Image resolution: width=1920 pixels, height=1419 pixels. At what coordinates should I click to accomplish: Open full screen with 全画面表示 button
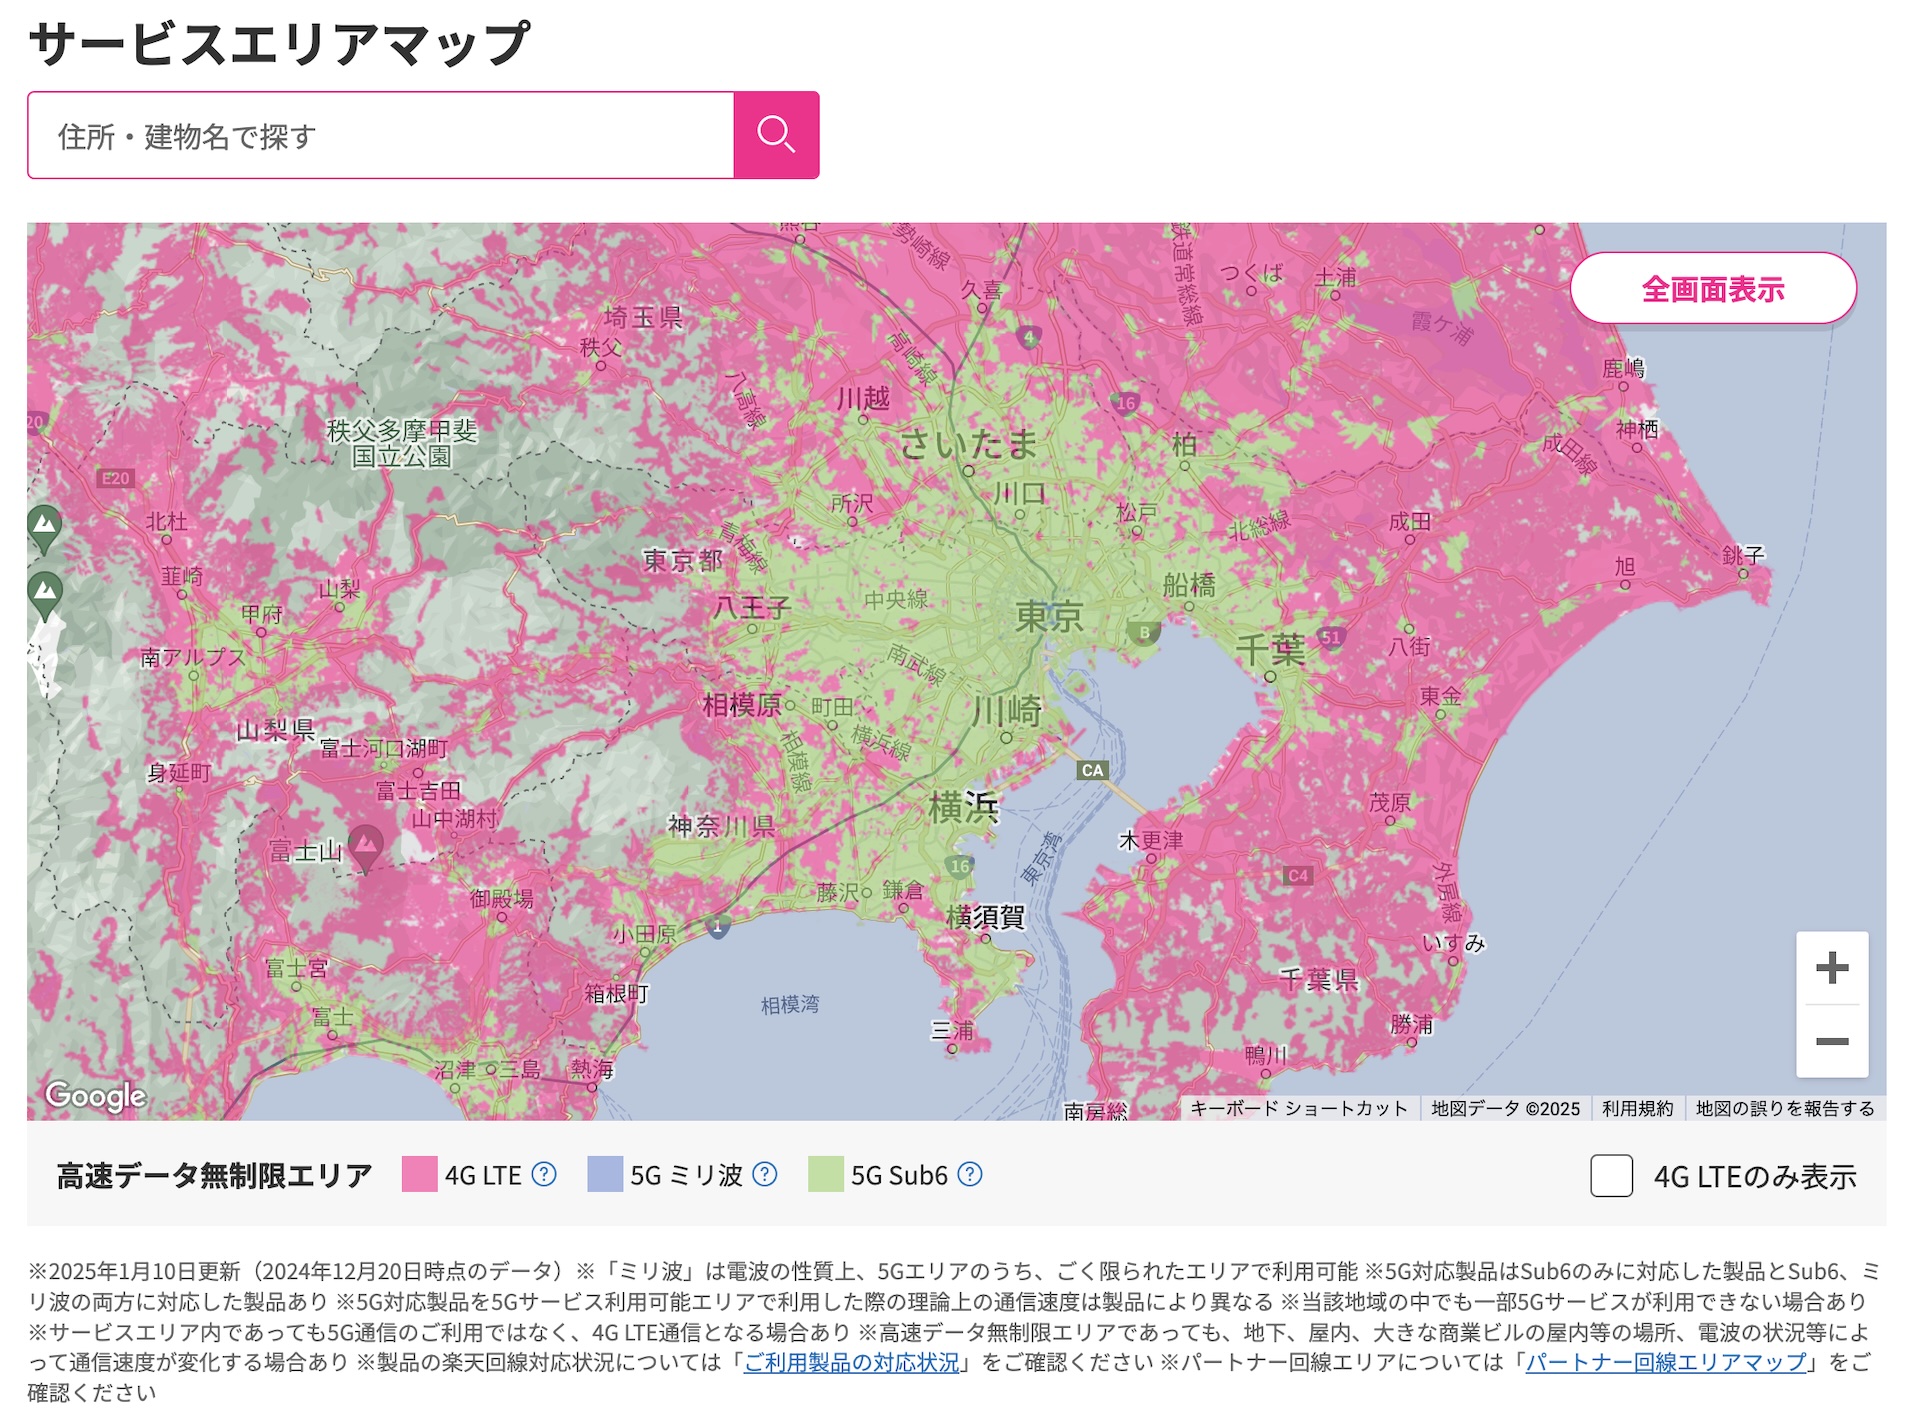(1712, 289)
